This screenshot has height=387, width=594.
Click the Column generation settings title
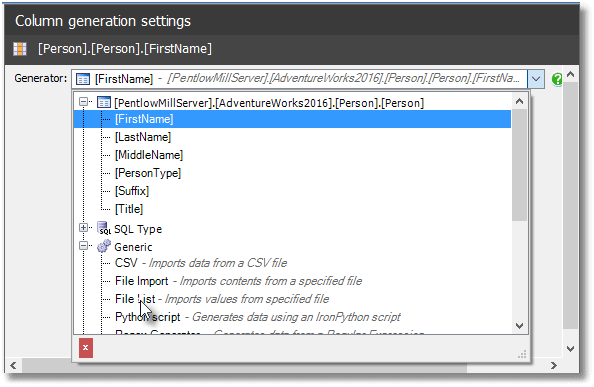(103, 21)
